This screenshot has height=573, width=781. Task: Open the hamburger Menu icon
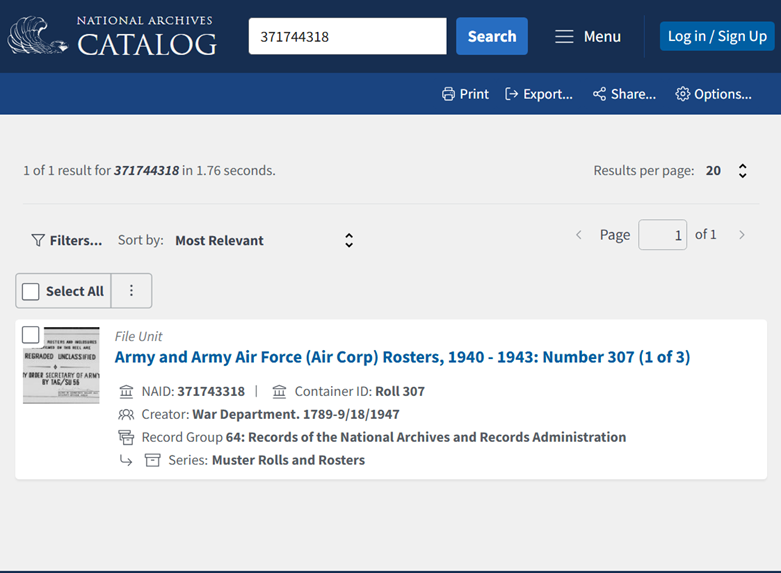pos(564,37)
